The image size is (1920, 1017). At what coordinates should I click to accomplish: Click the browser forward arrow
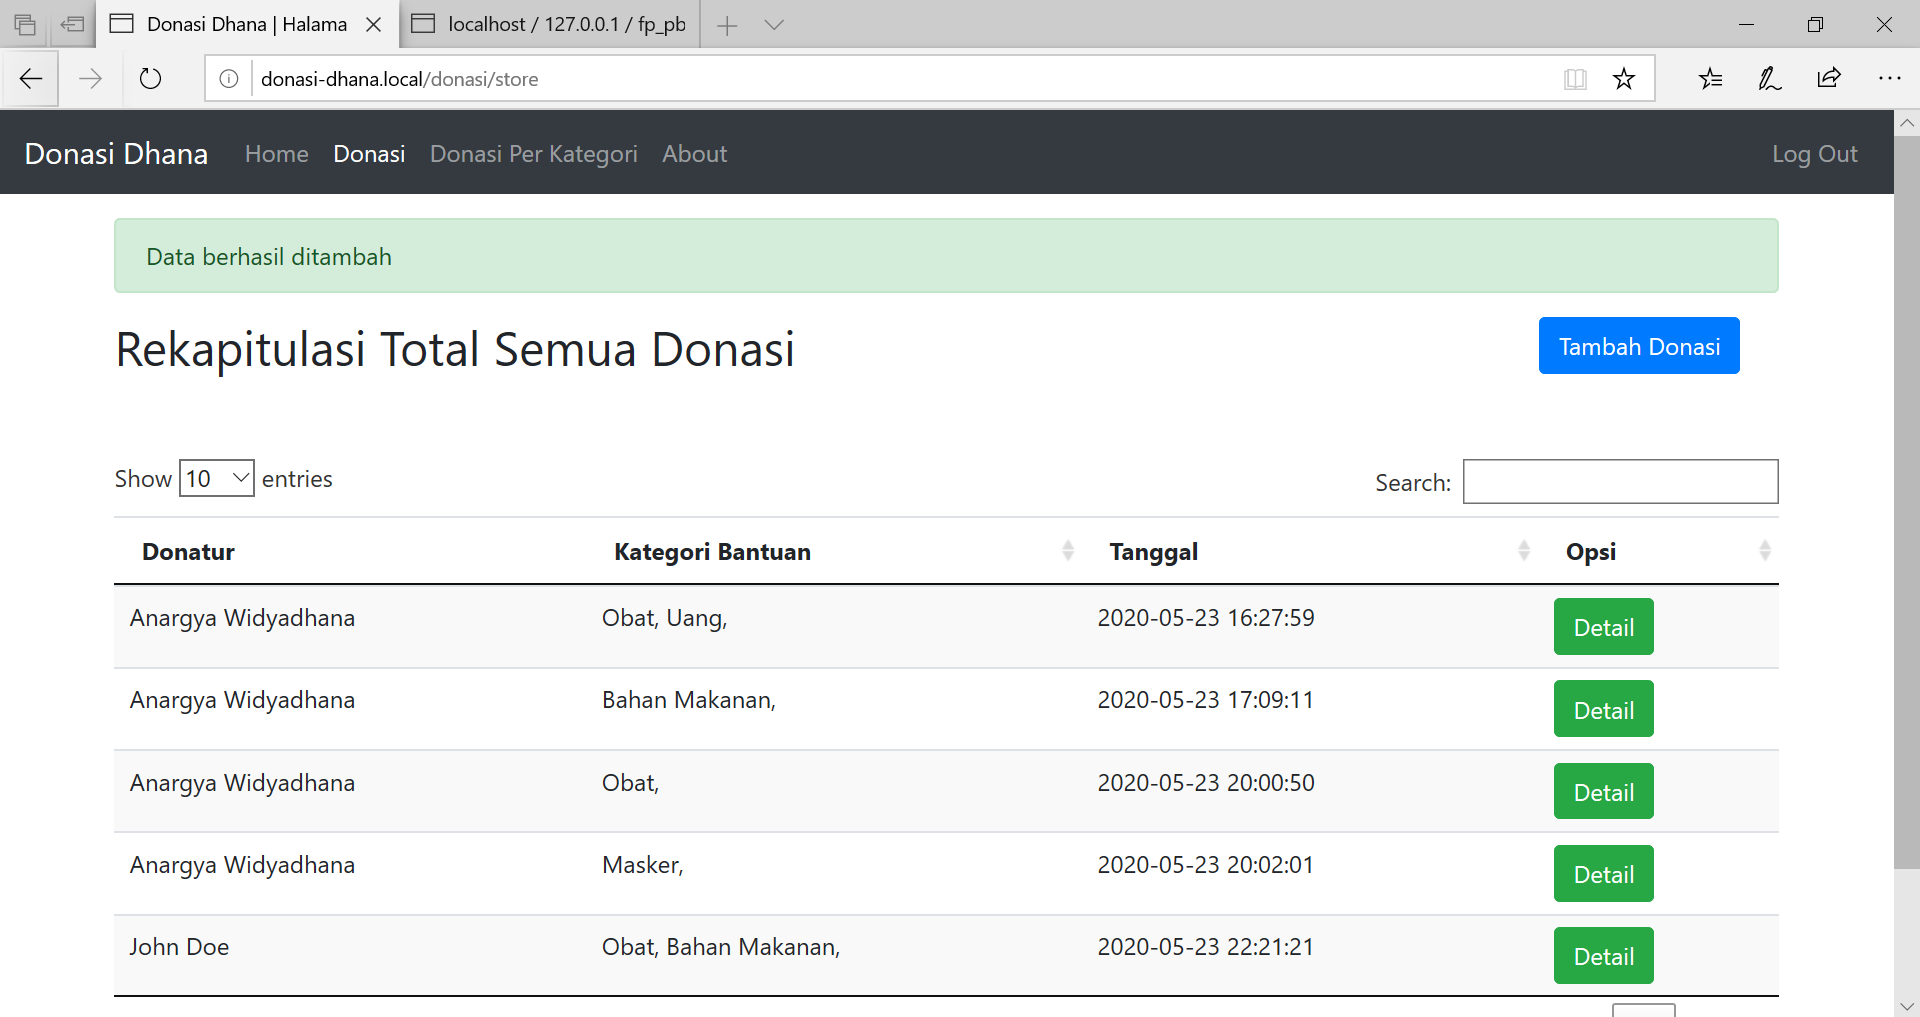[x=90, y=79]
